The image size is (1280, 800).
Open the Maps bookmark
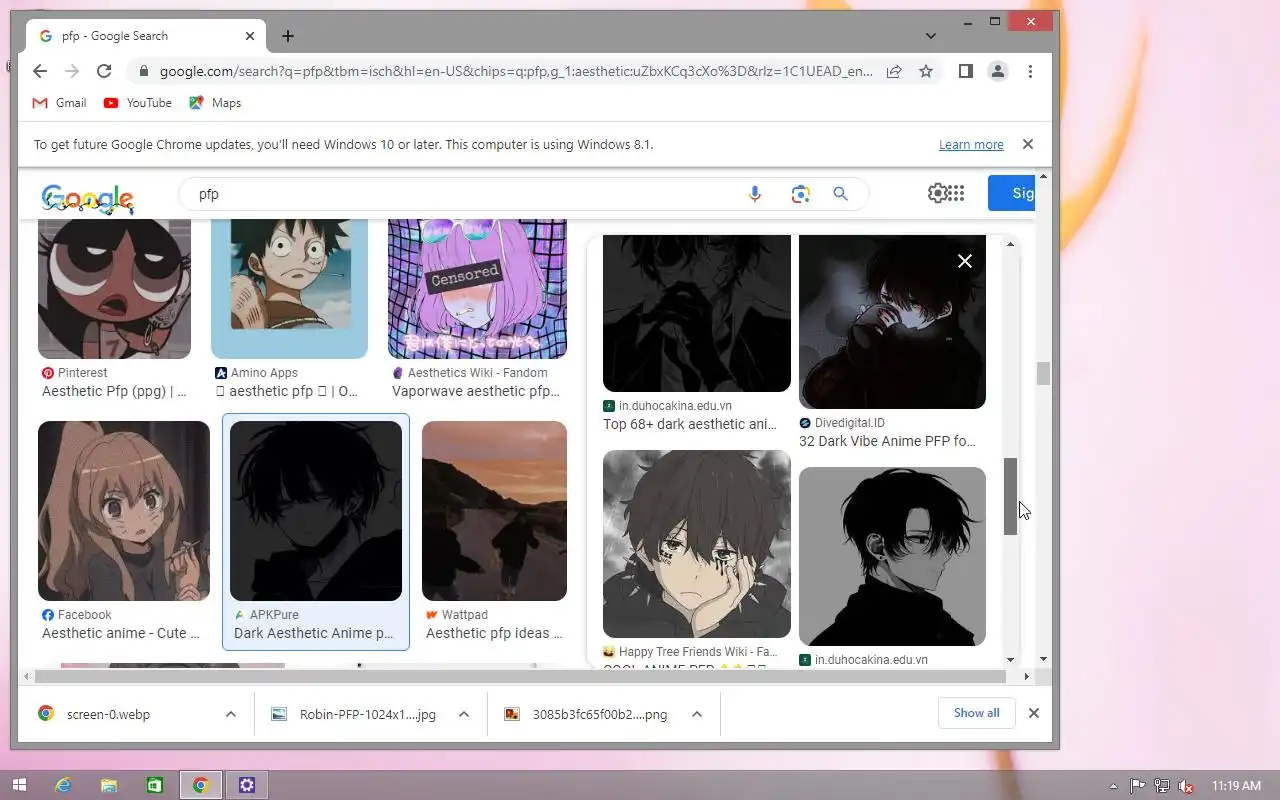(215, 103)
